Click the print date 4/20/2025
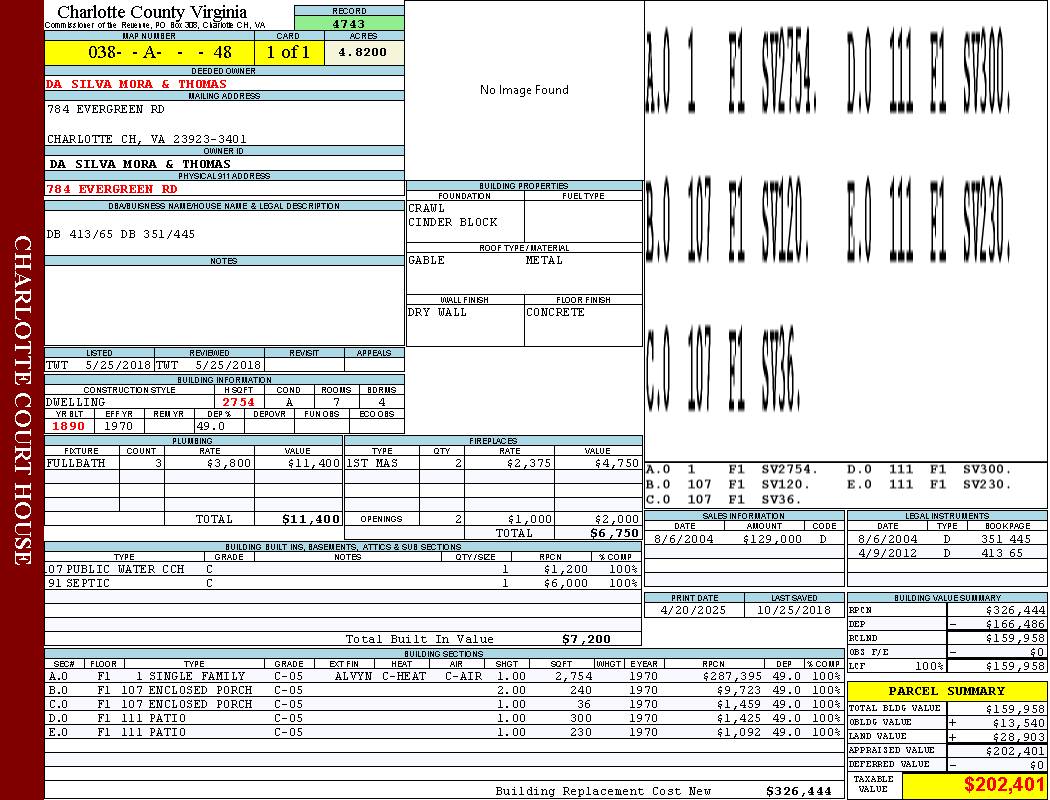 tap(693, 611)
